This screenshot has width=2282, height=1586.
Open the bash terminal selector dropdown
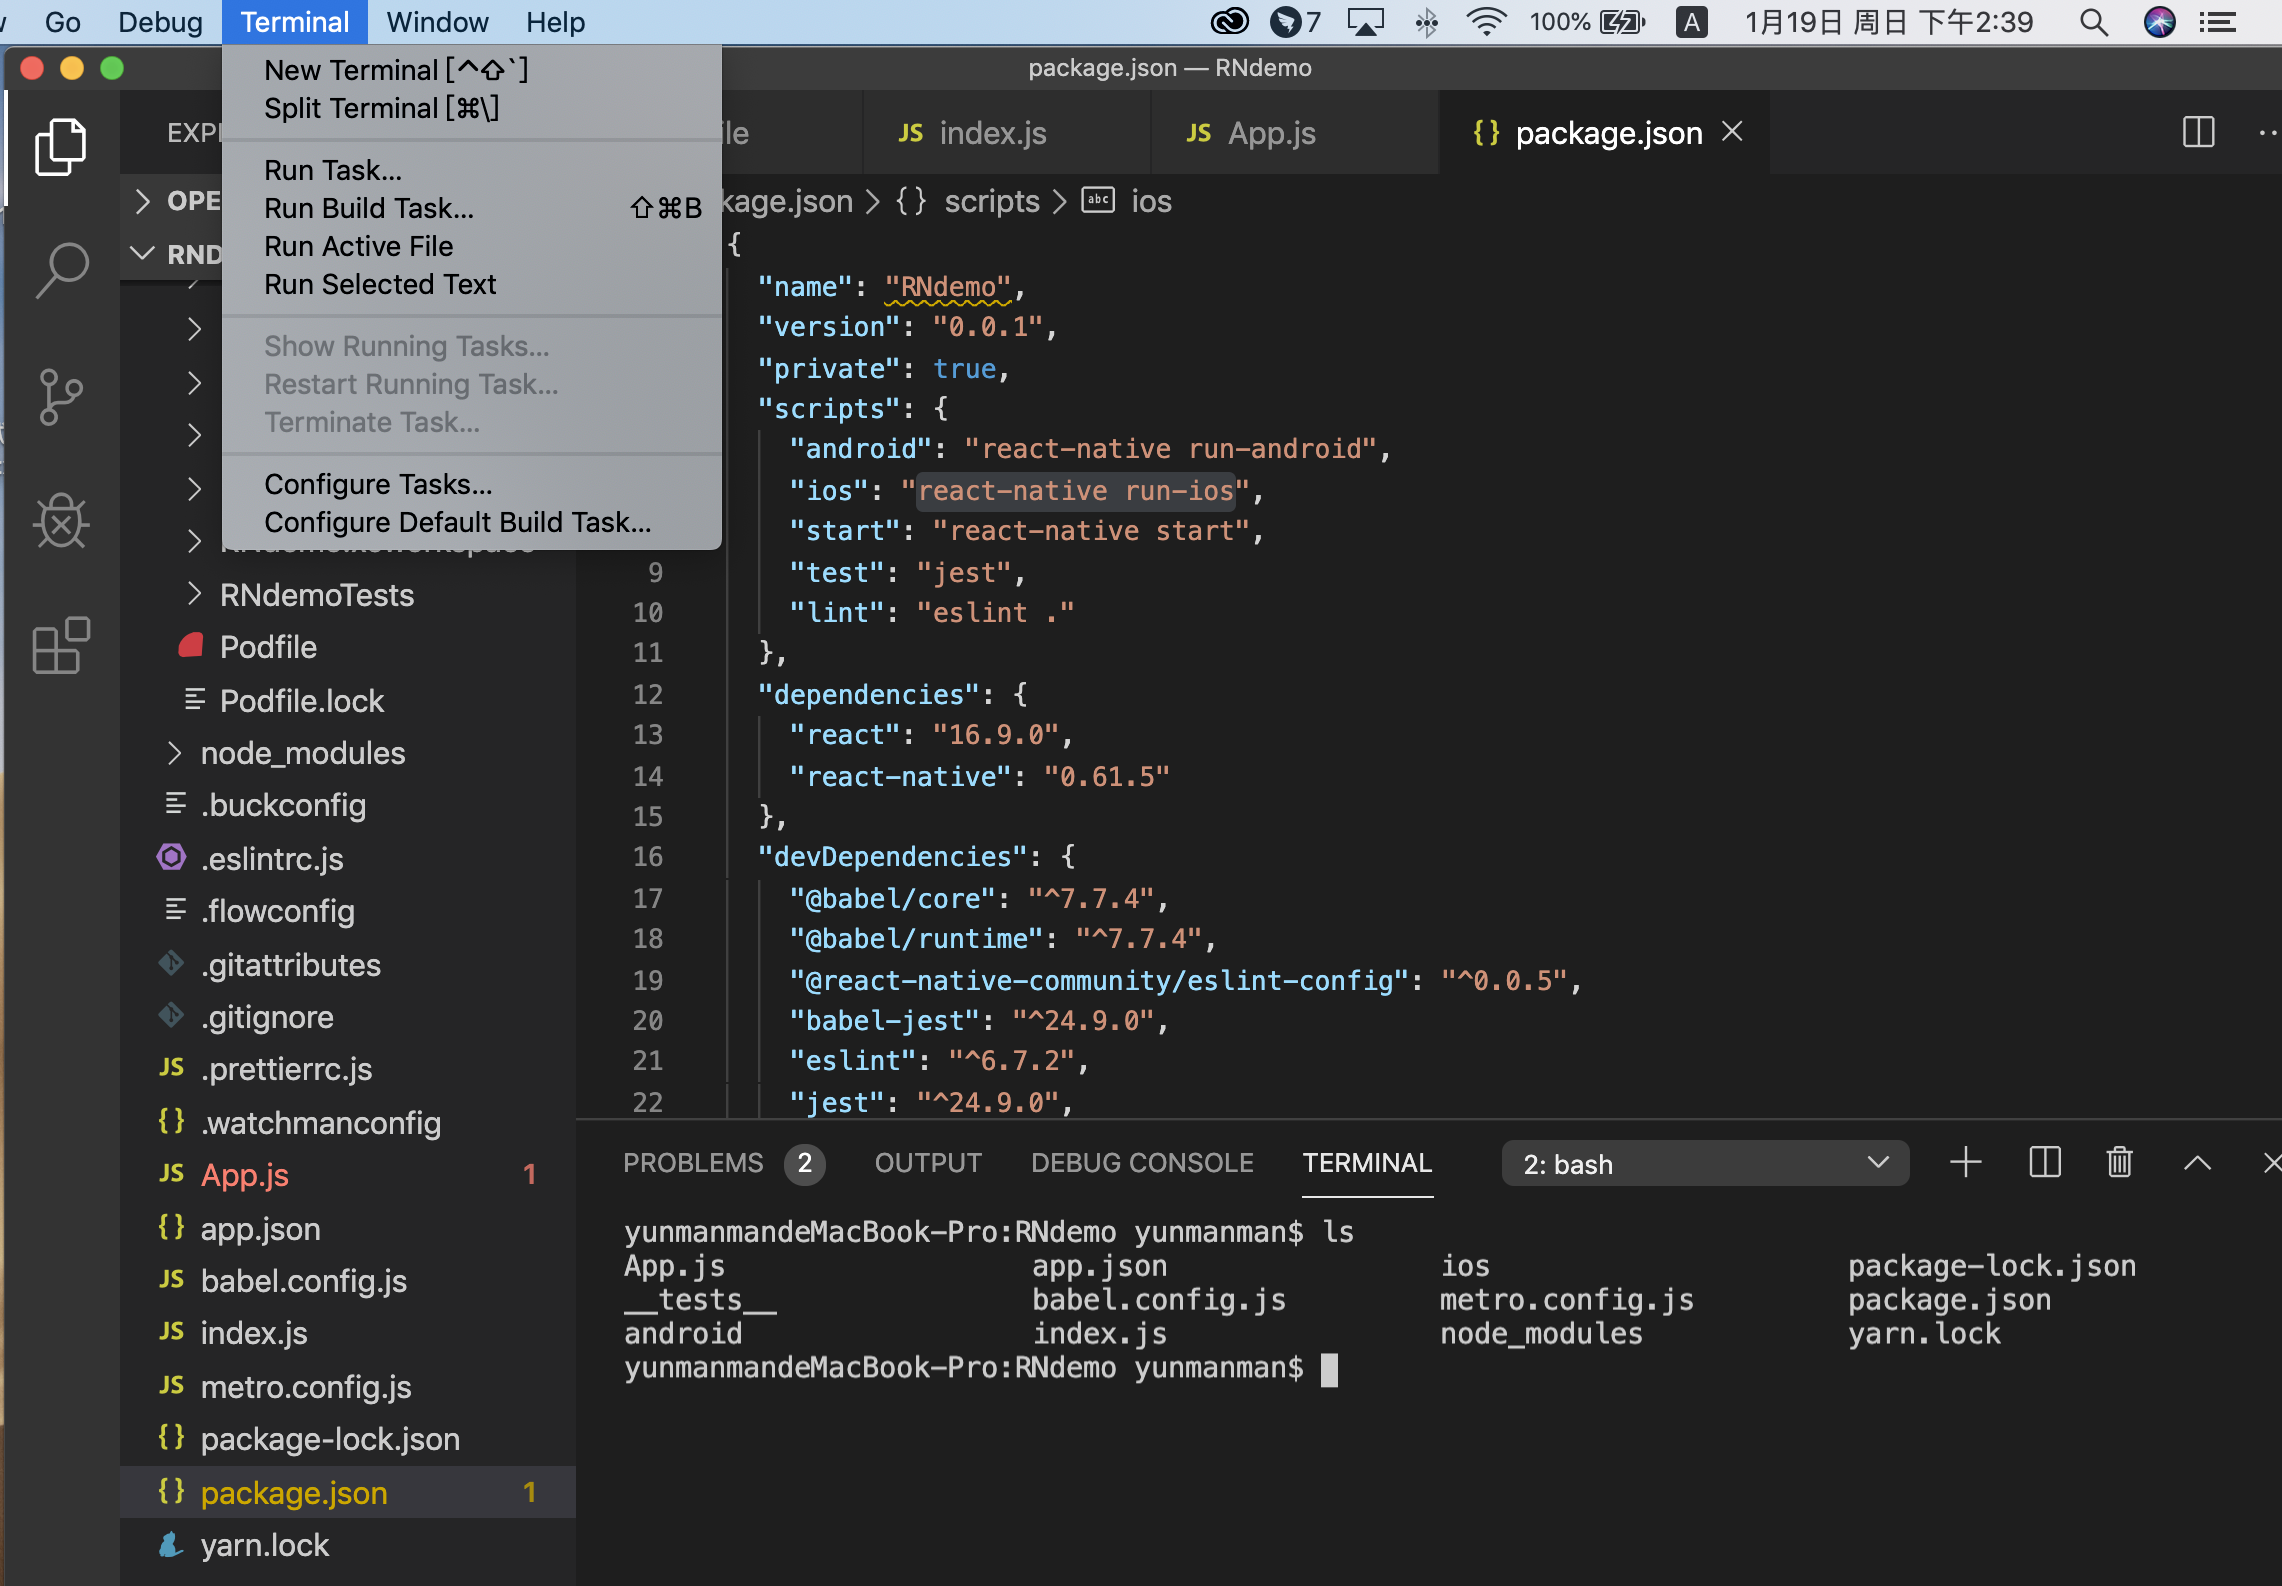click(1705, 1164)
